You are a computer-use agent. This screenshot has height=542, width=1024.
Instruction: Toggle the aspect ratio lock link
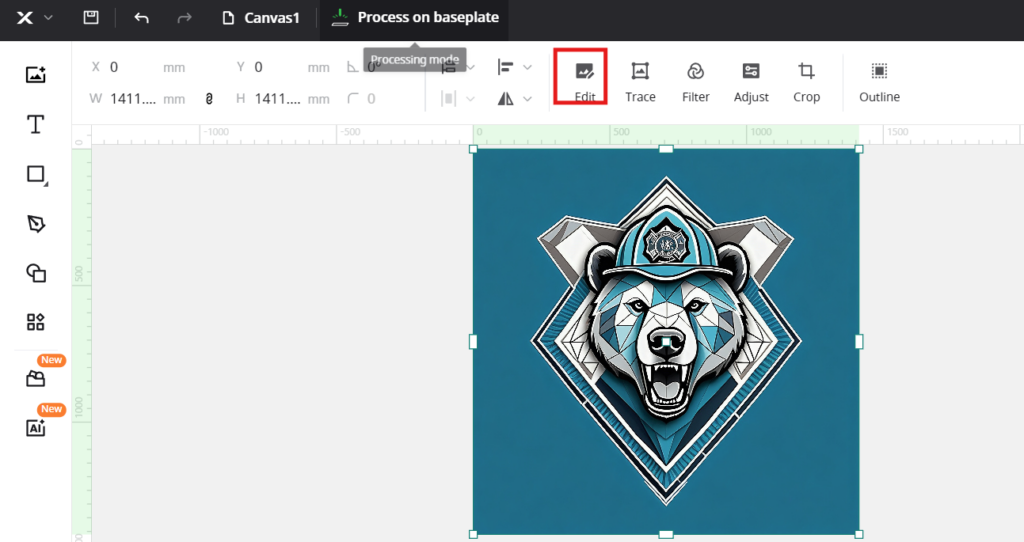tap(209, 99)
